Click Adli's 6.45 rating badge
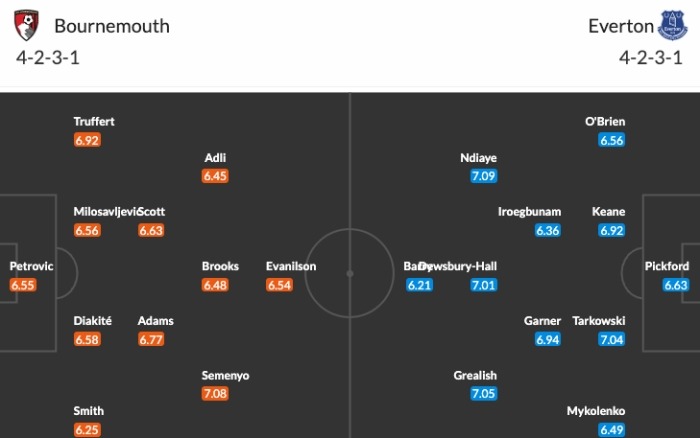Viewport: 700px width, 438px height. pyautogui.click(x=215, y=176)
